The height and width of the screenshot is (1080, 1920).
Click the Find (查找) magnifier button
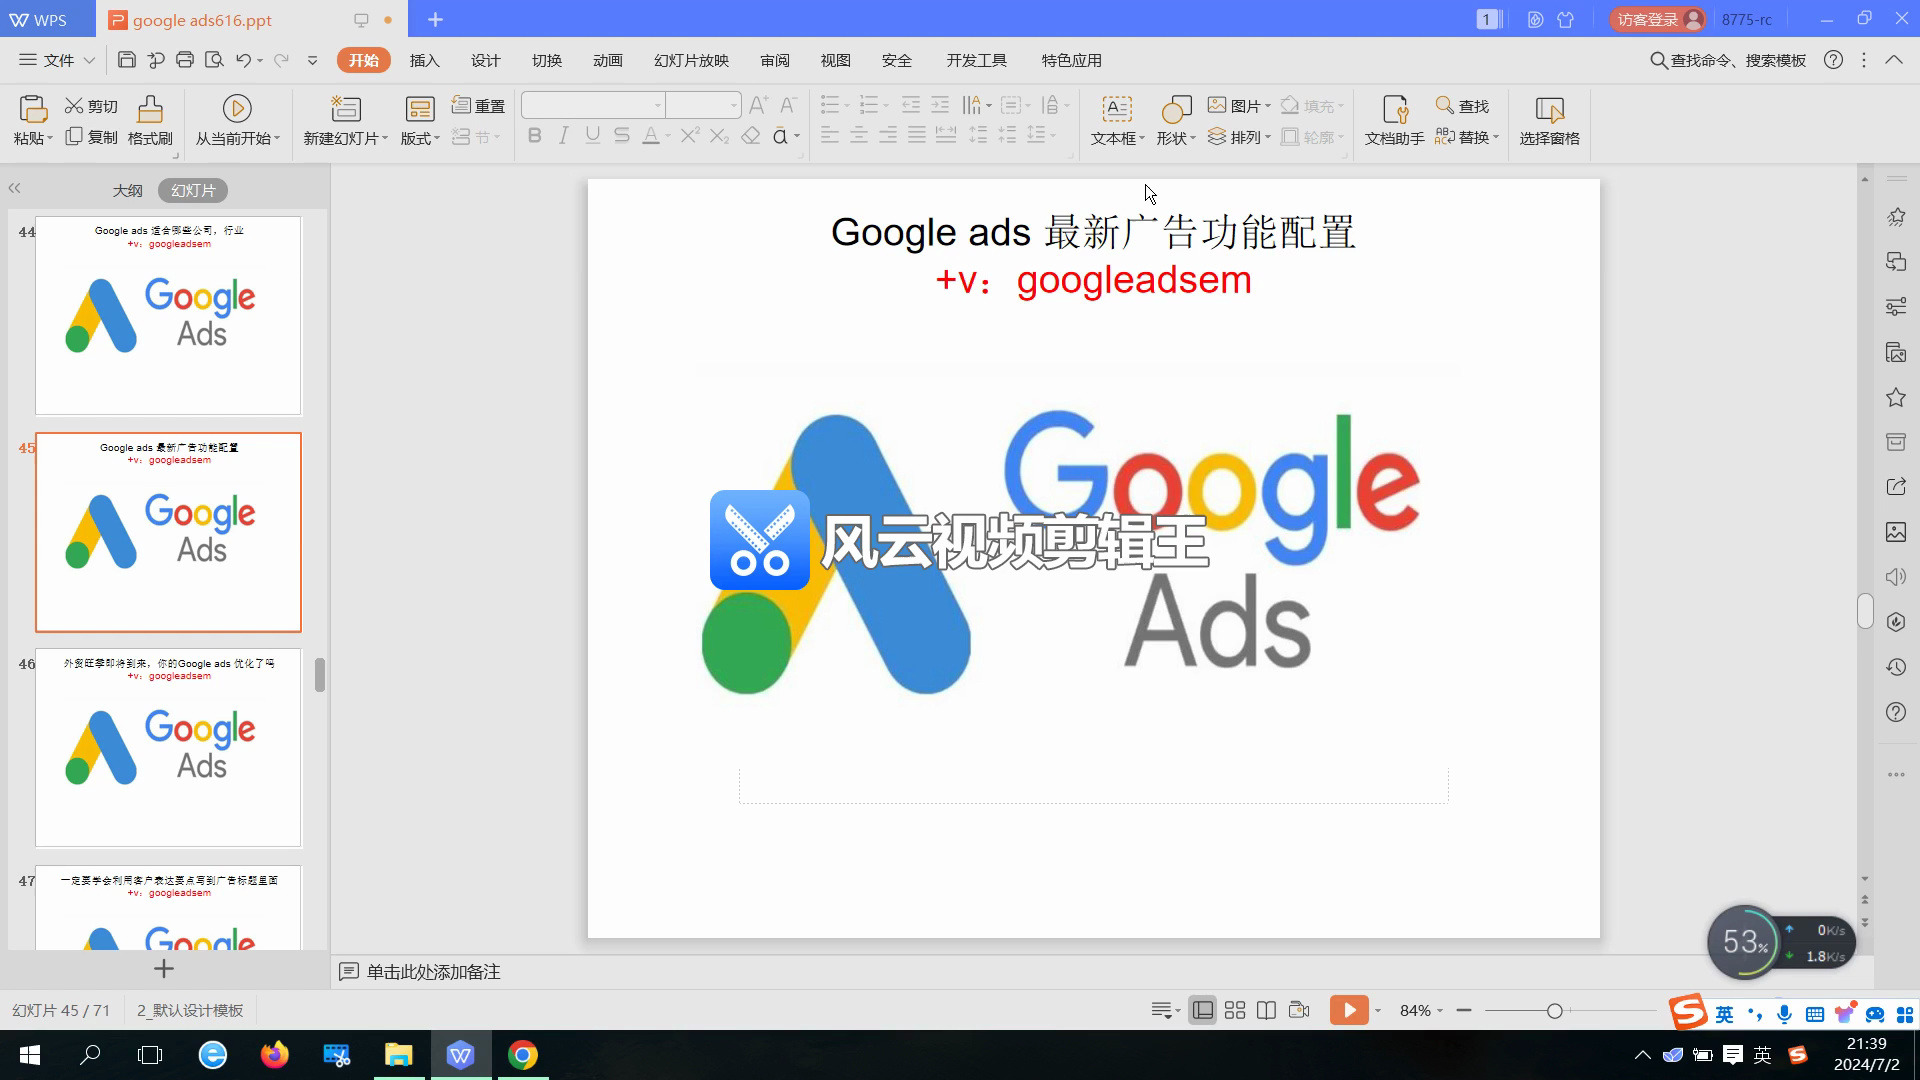point(1462,106)
